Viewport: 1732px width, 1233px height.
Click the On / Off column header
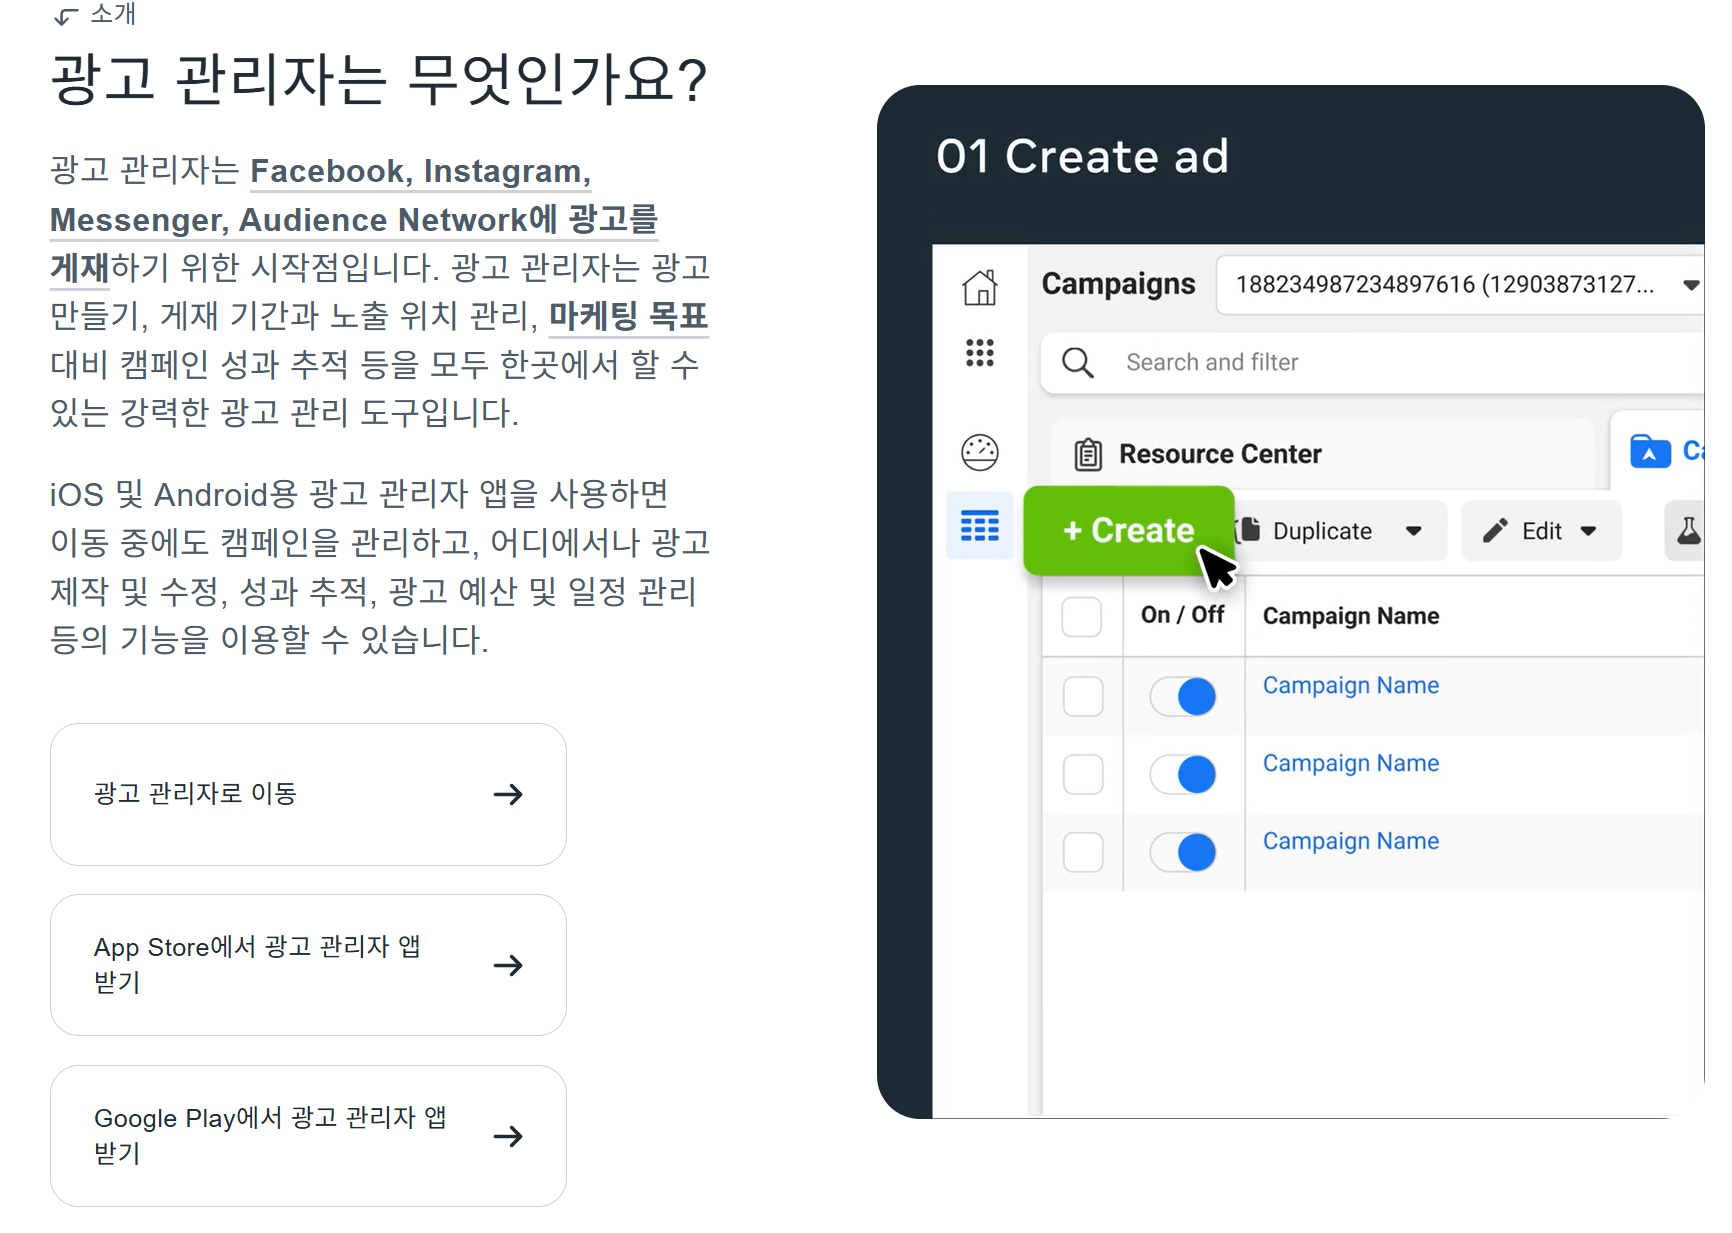tap(1182, 615)
